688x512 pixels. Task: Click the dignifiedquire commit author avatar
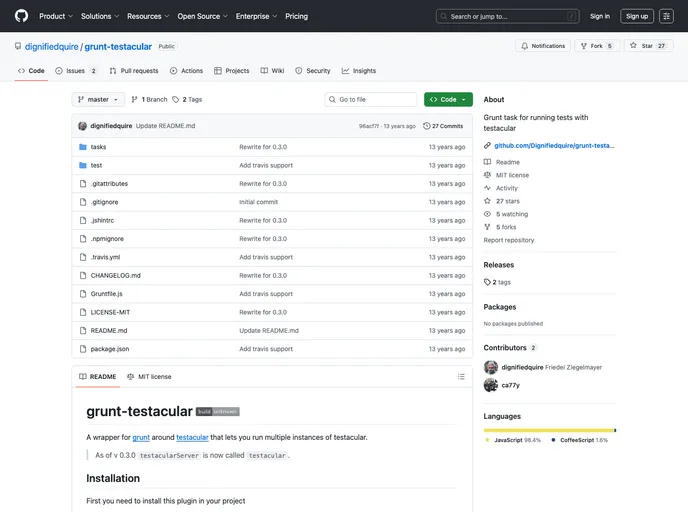[x=82, y=126]
